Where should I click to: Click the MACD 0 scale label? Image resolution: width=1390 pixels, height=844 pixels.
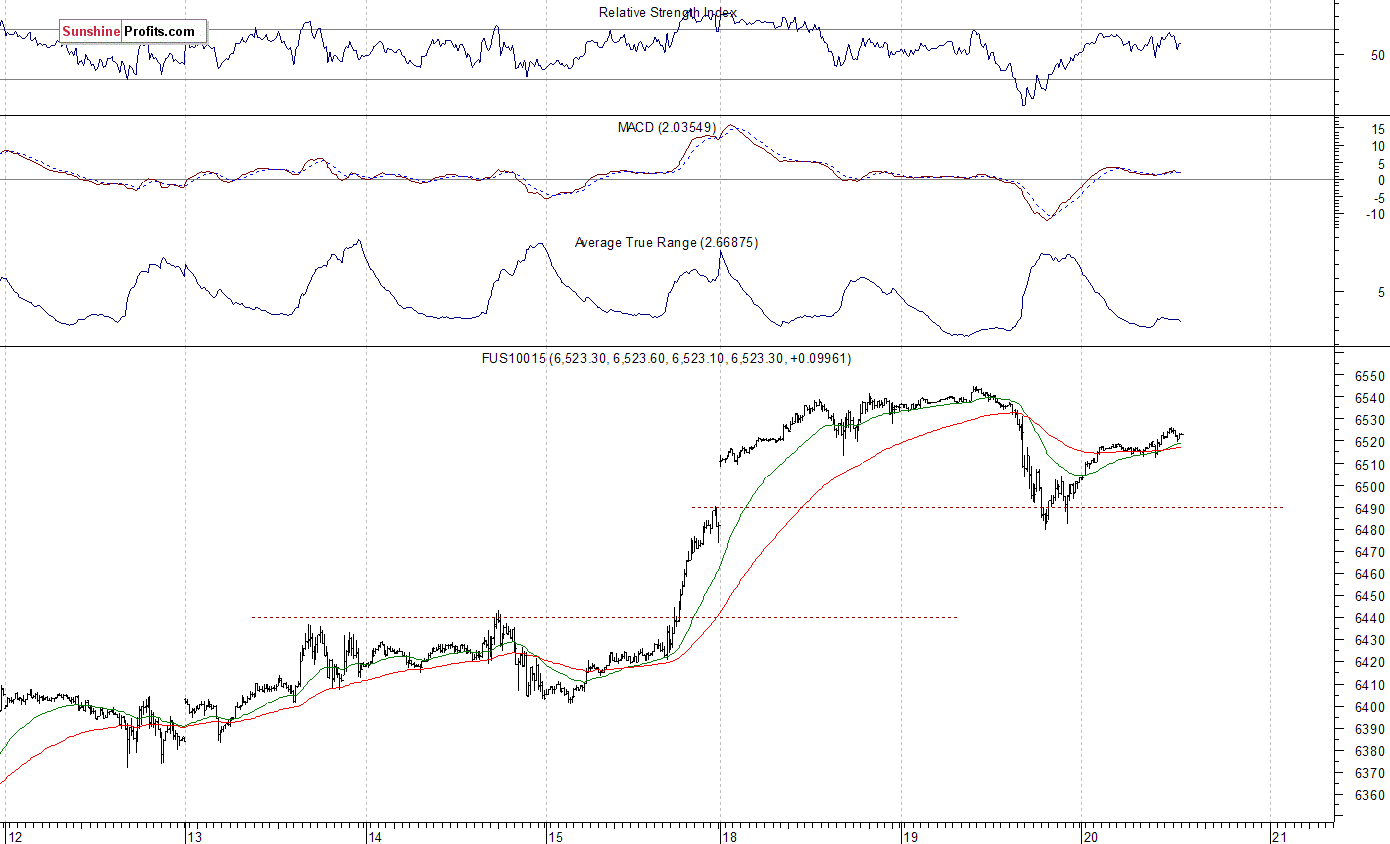coord(1381,180)
